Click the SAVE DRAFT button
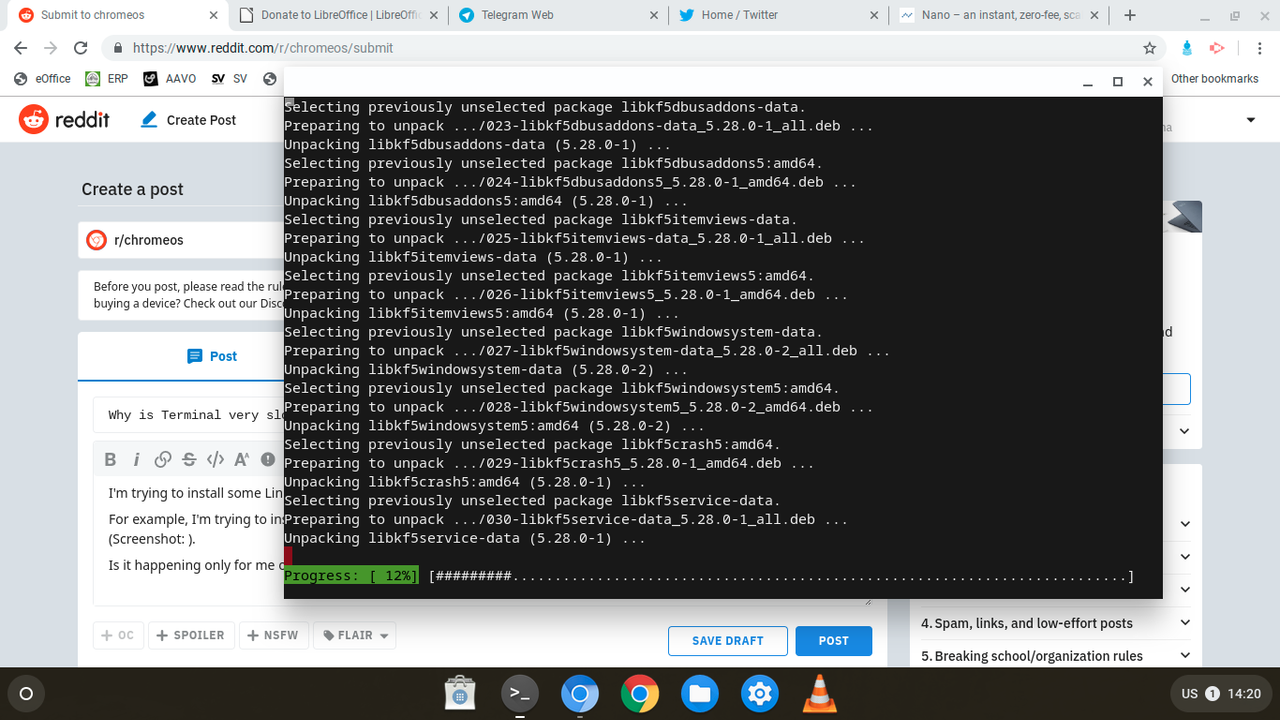This screenshot has width=1280, height=720. coord(727,641)
